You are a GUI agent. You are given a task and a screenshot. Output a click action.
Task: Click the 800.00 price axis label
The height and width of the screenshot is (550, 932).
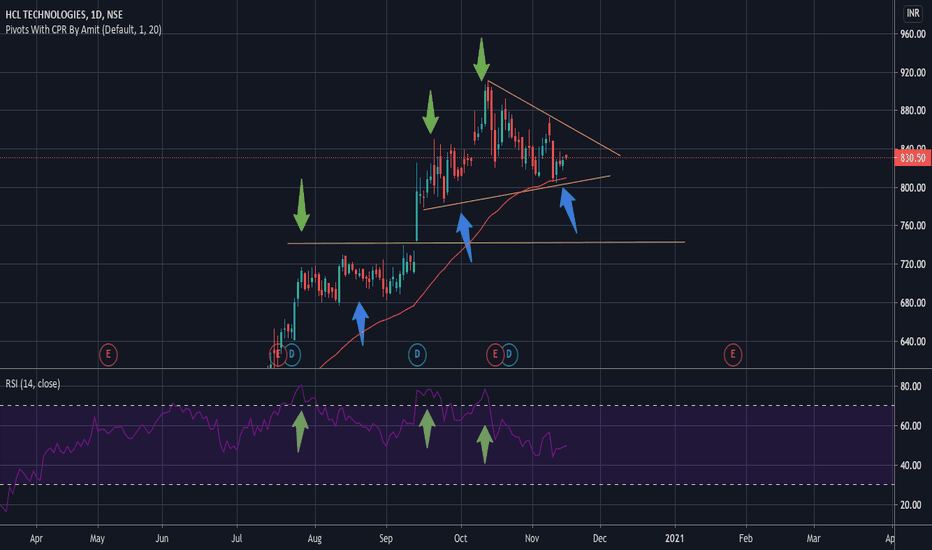913,188
